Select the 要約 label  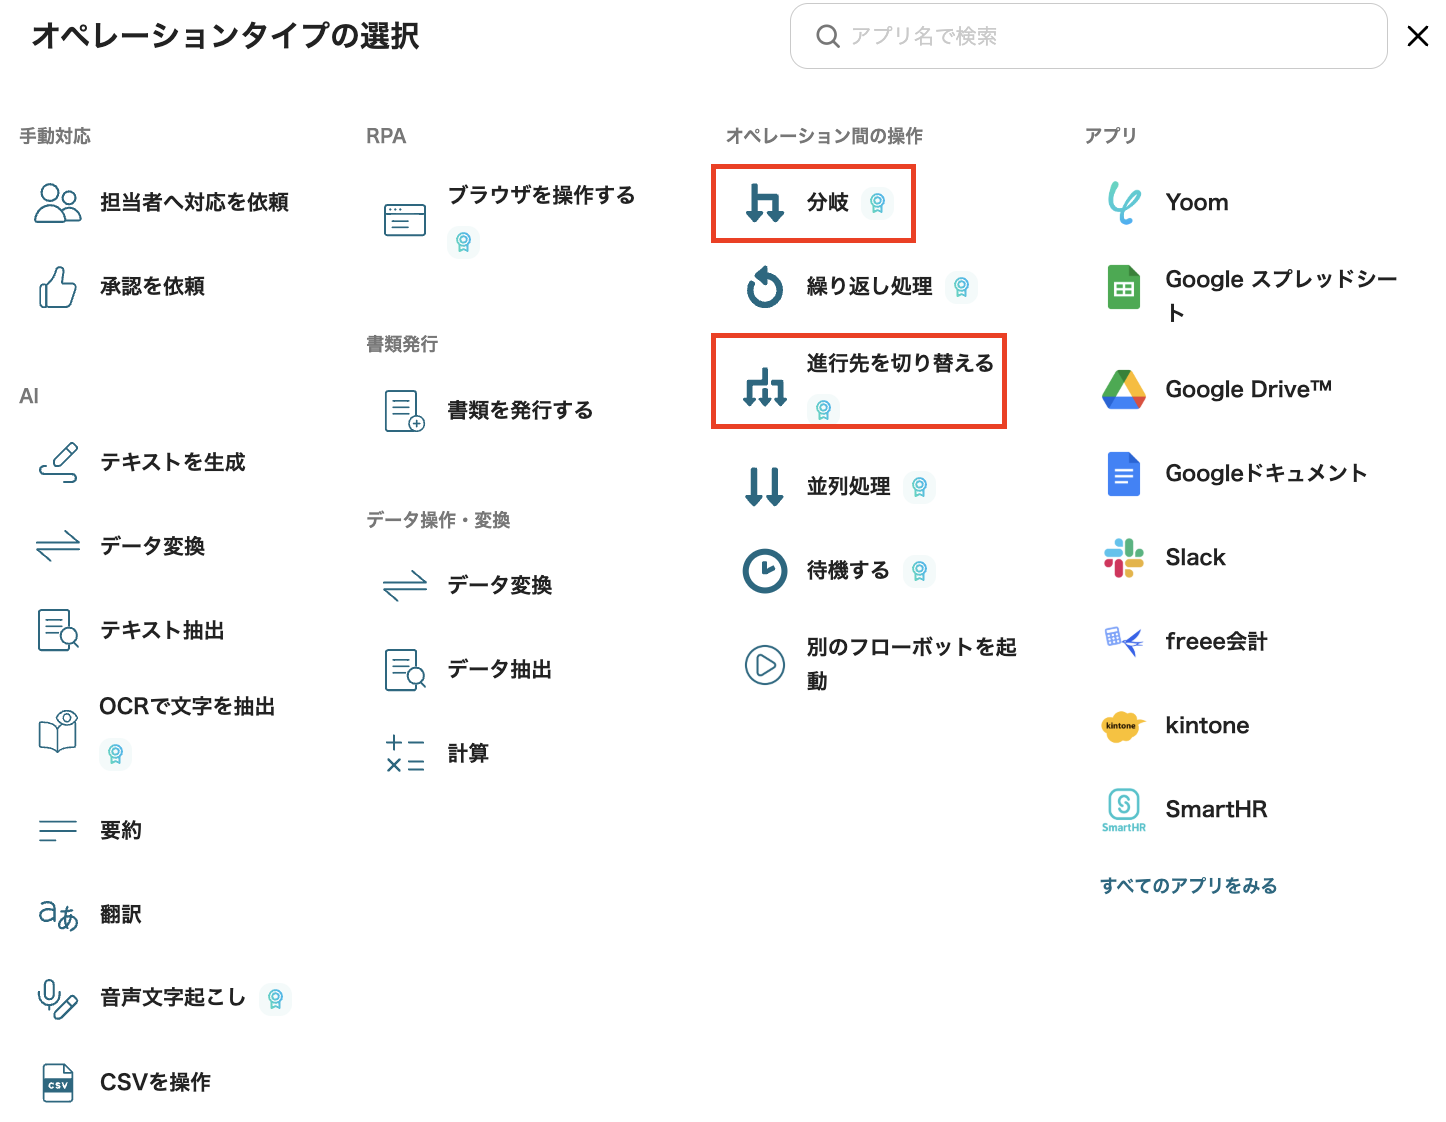tap(121, 830)
